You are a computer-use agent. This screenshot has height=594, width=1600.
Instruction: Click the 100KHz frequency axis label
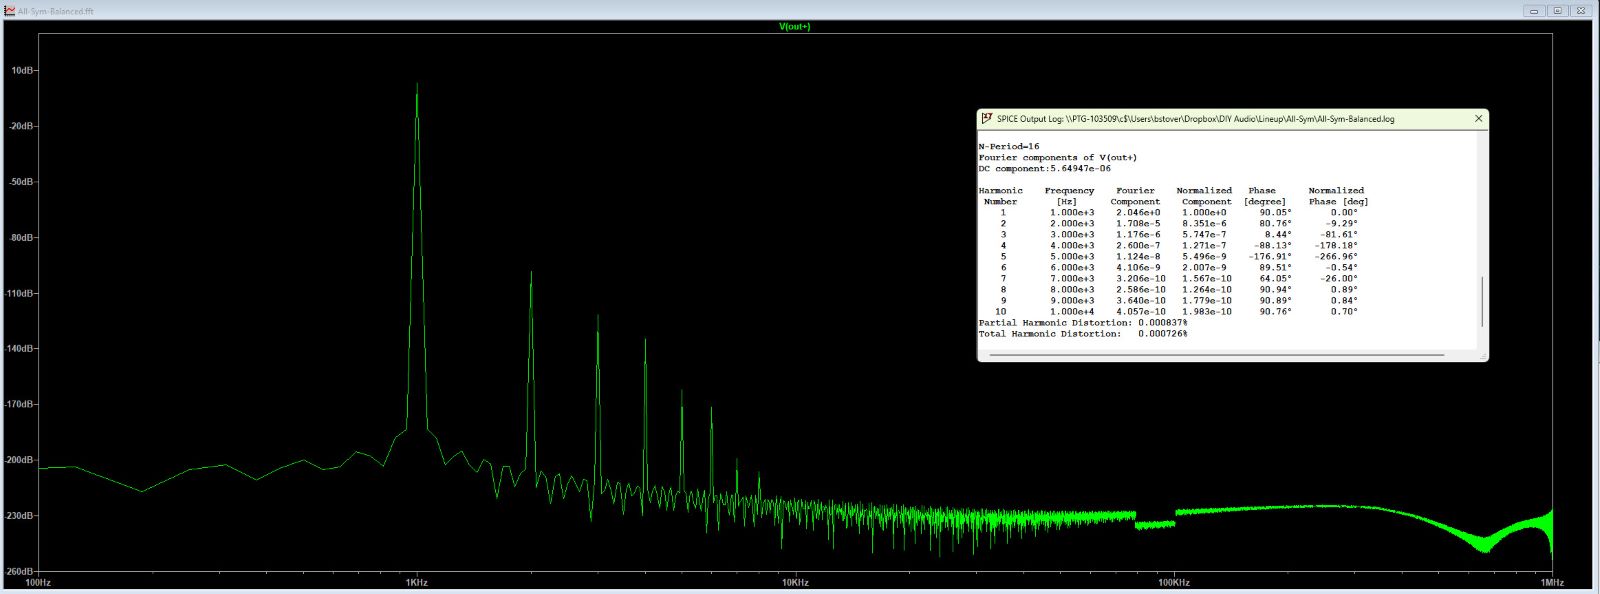click(1174, 582)
